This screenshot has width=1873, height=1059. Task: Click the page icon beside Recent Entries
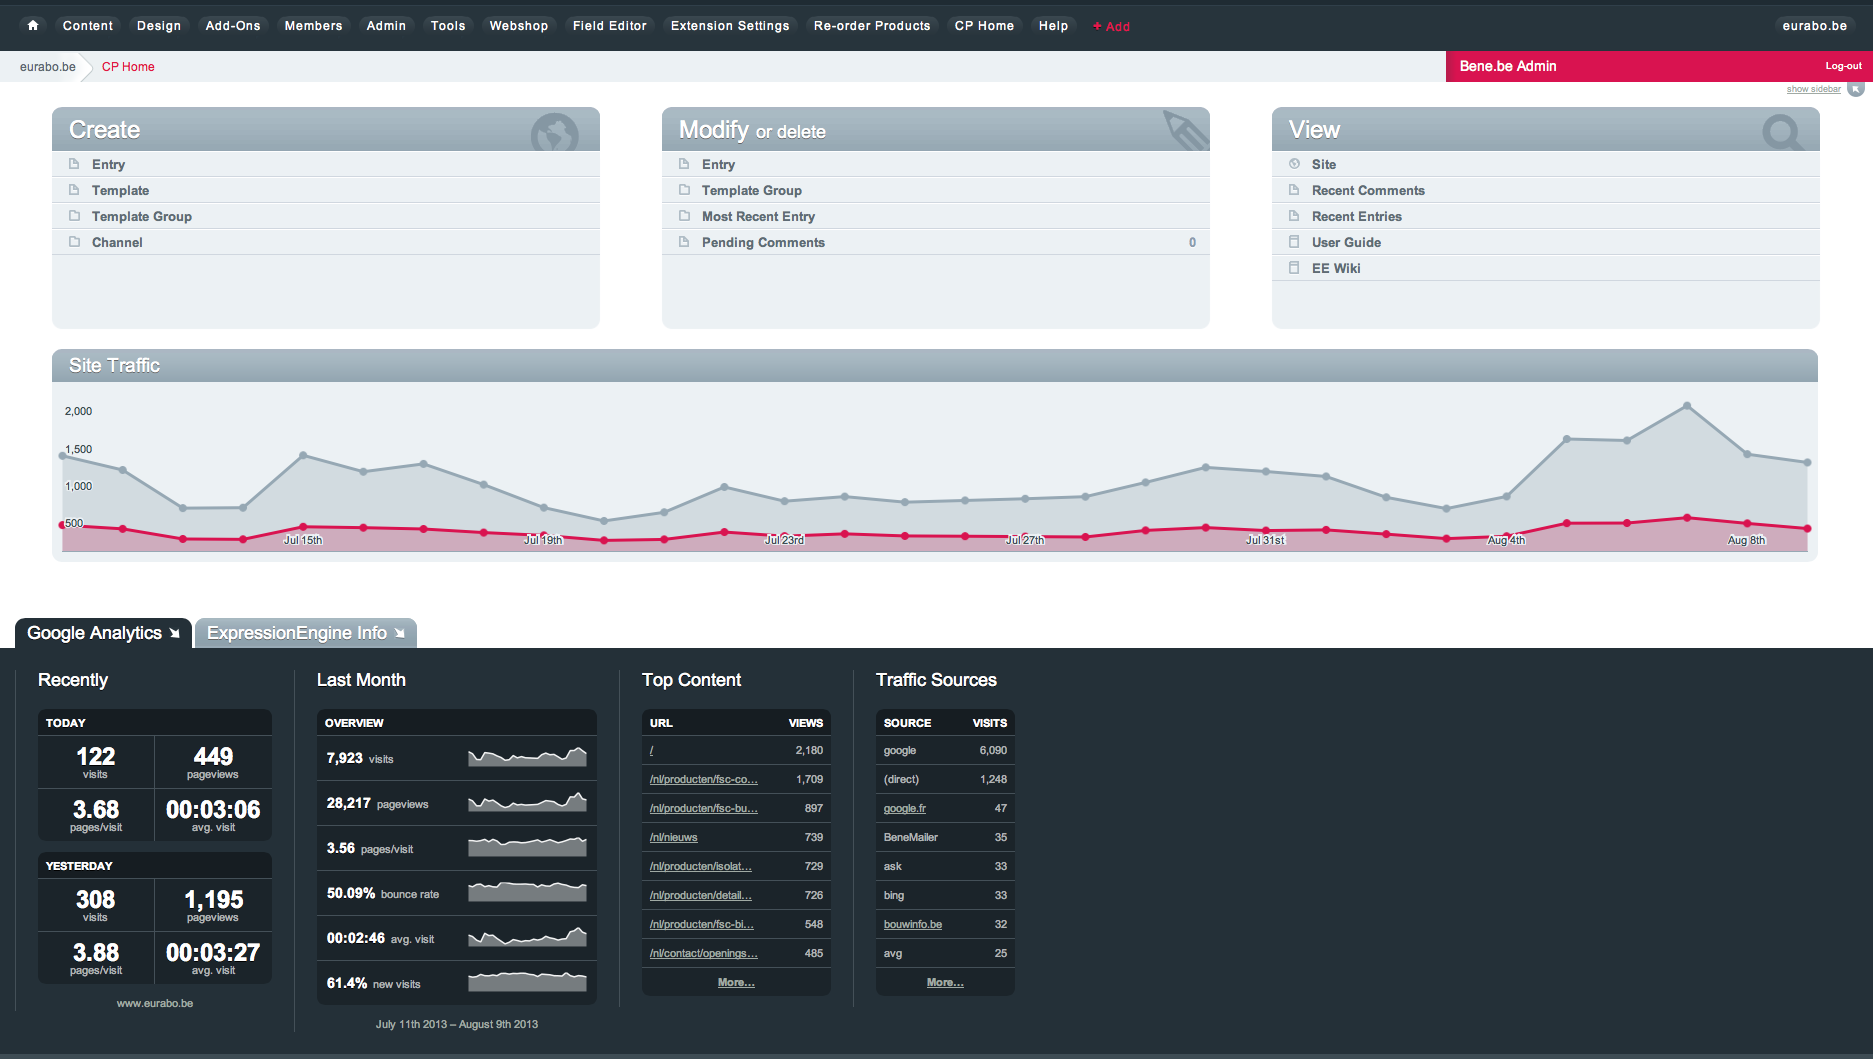(1294, 216)
